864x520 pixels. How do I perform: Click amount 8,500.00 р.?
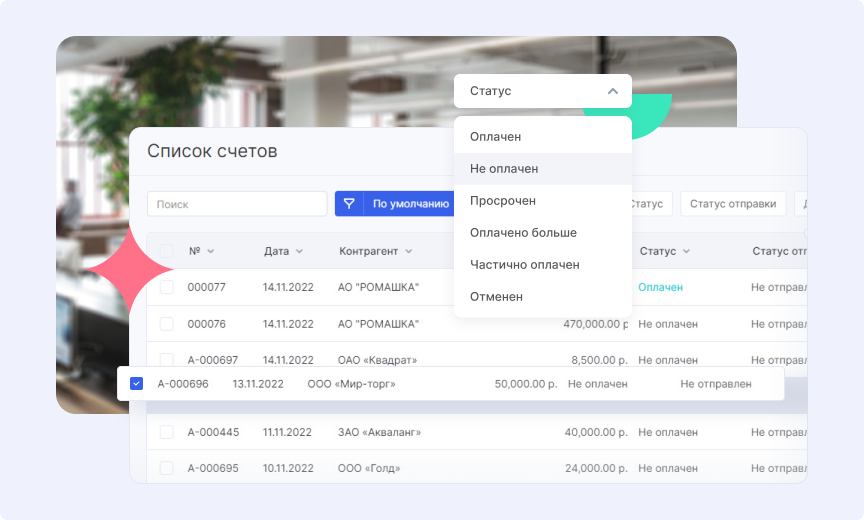pos(600,360)
